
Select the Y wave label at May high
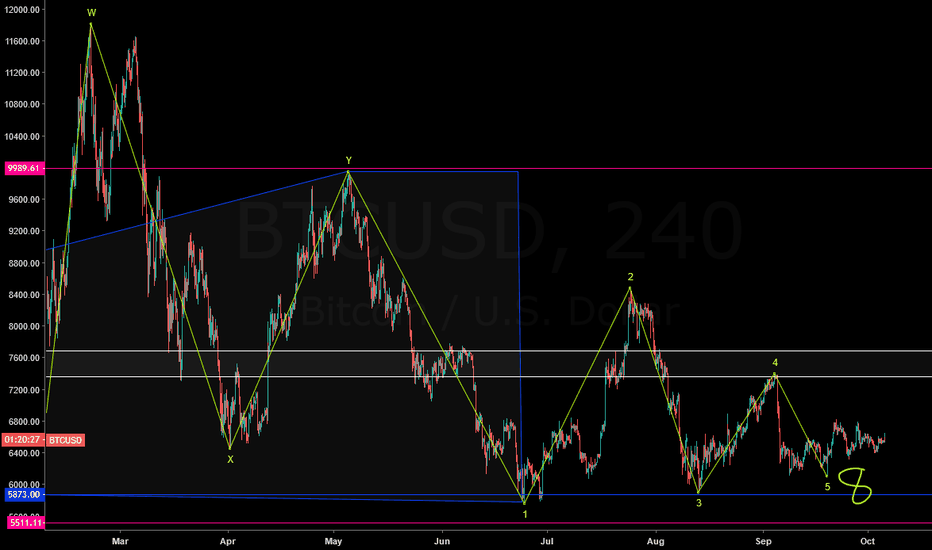[x=349, y=160]
